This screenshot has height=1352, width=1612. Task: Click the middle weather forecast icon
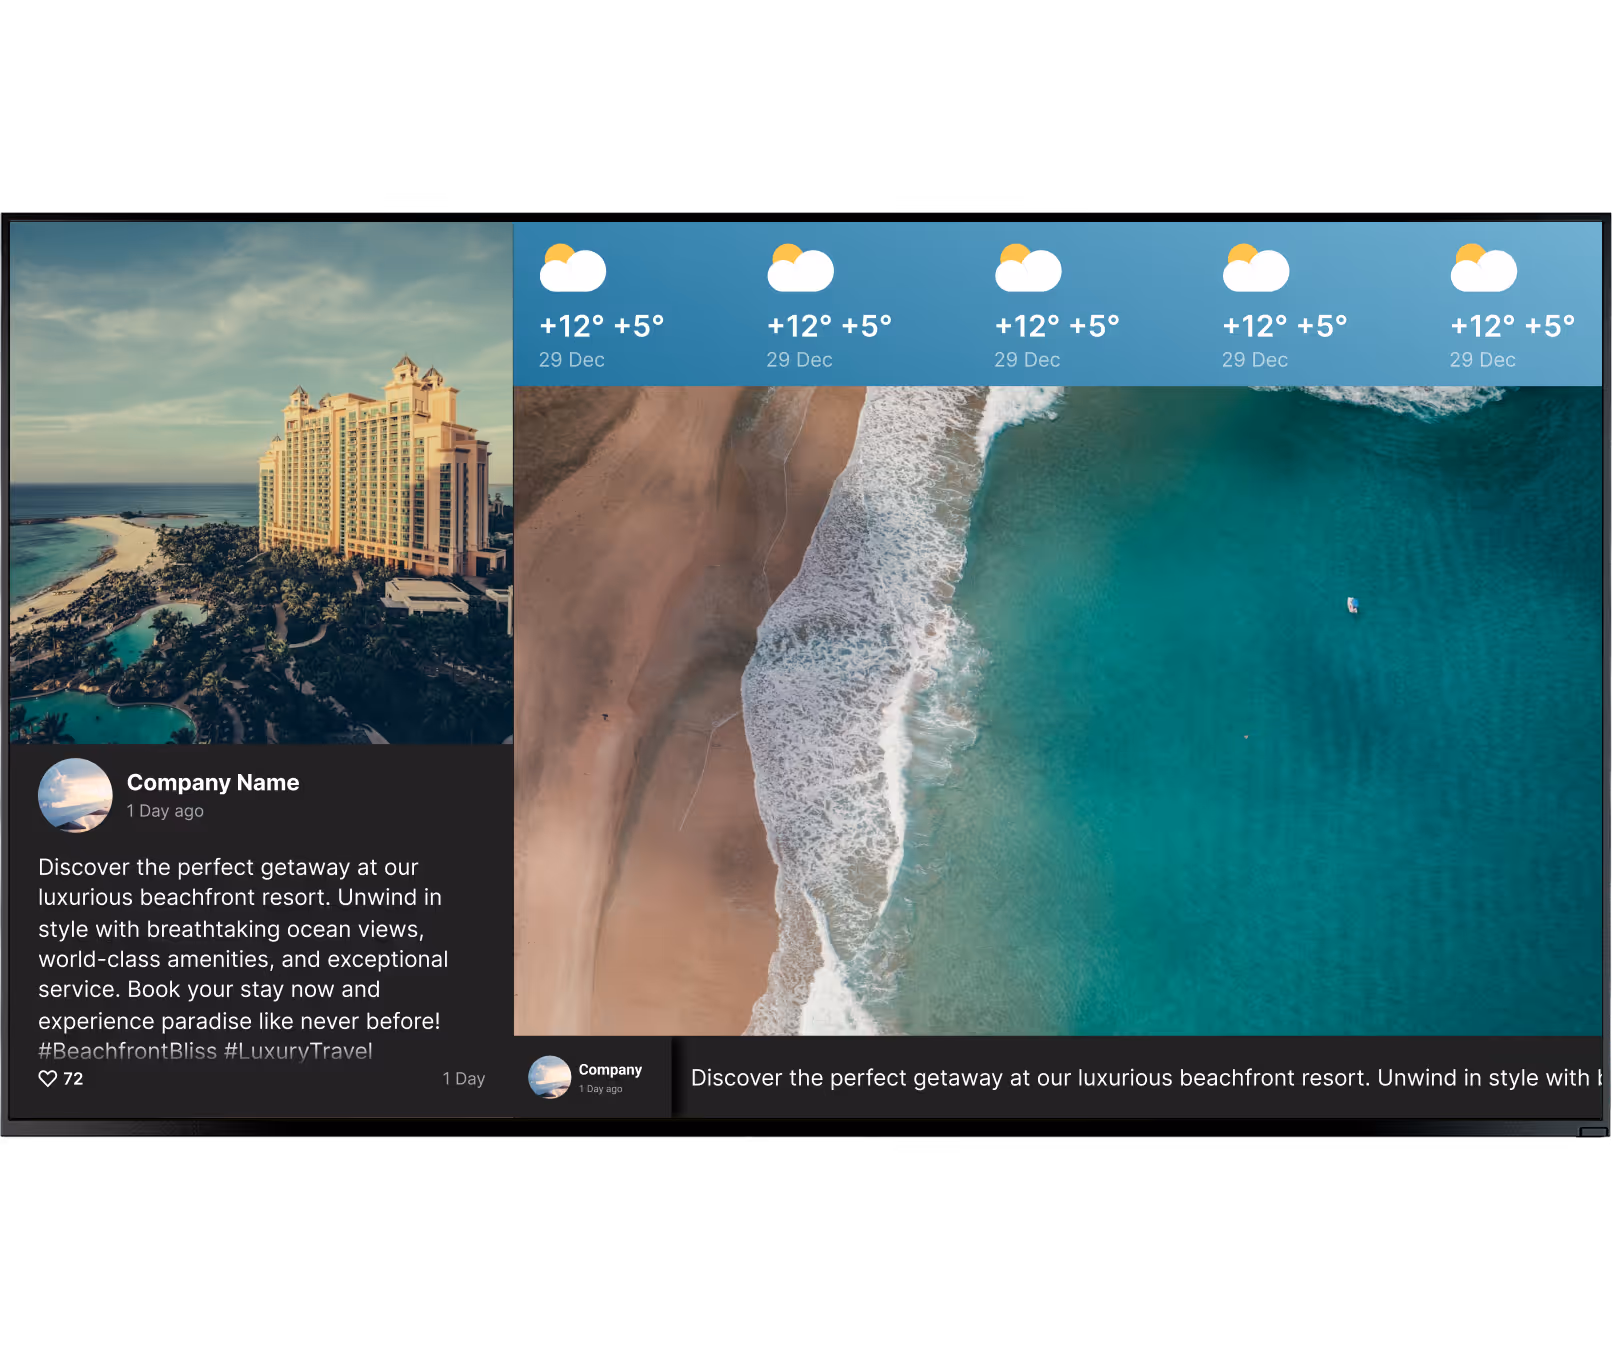1029,267
